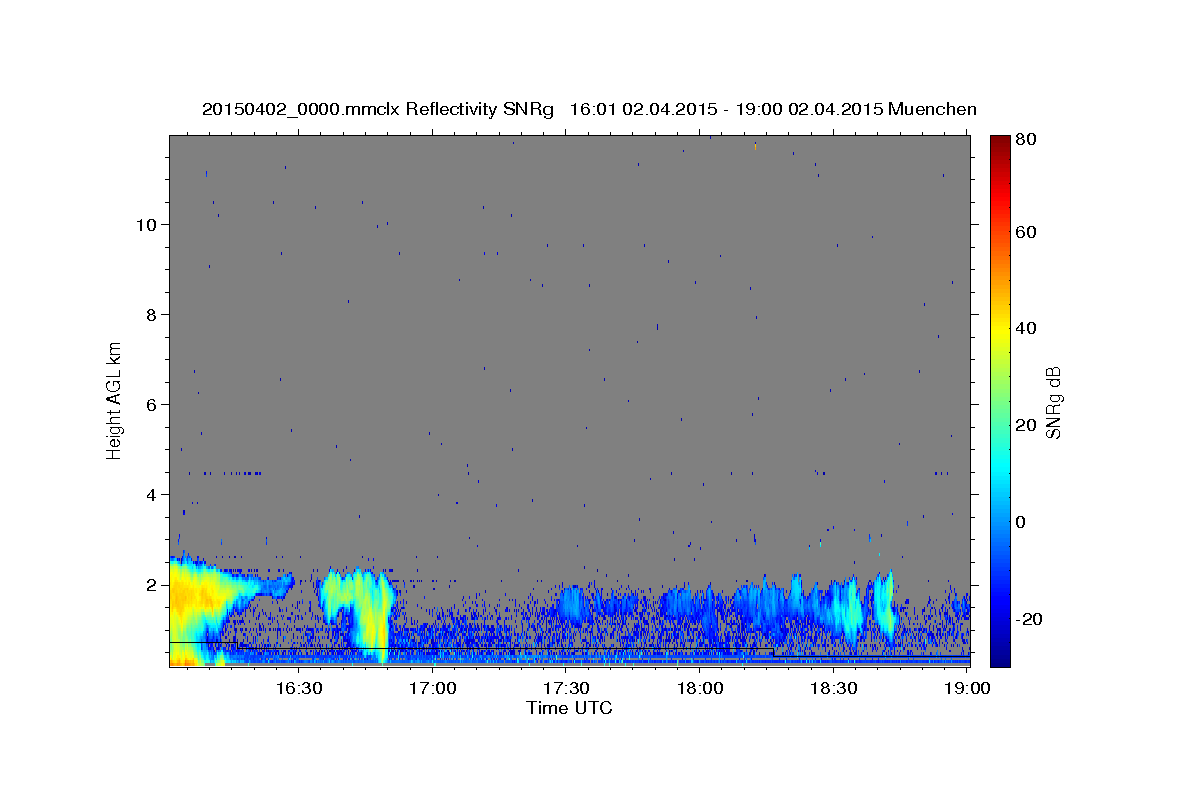Click the 17:00 time tick label
Image resolution: width=1200 pixels, height=800 pixels.
pos(432,689)
